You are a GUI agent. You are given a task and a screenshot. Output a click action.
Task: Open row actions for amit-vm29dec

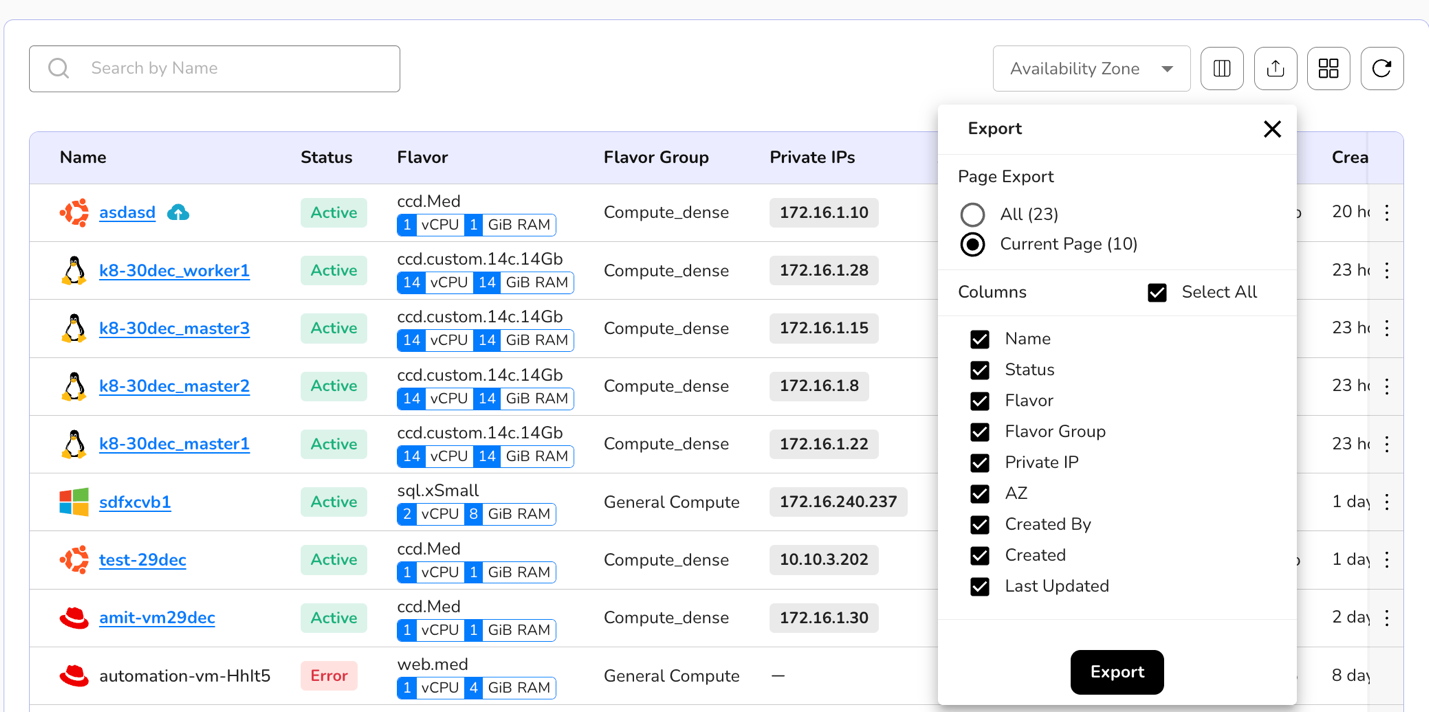click(1387, 618)
